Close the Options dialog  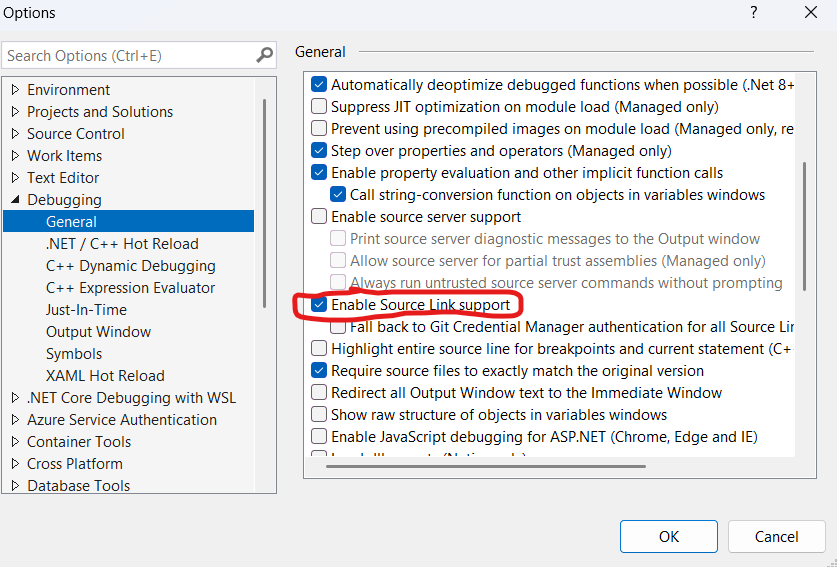point(811,12)
